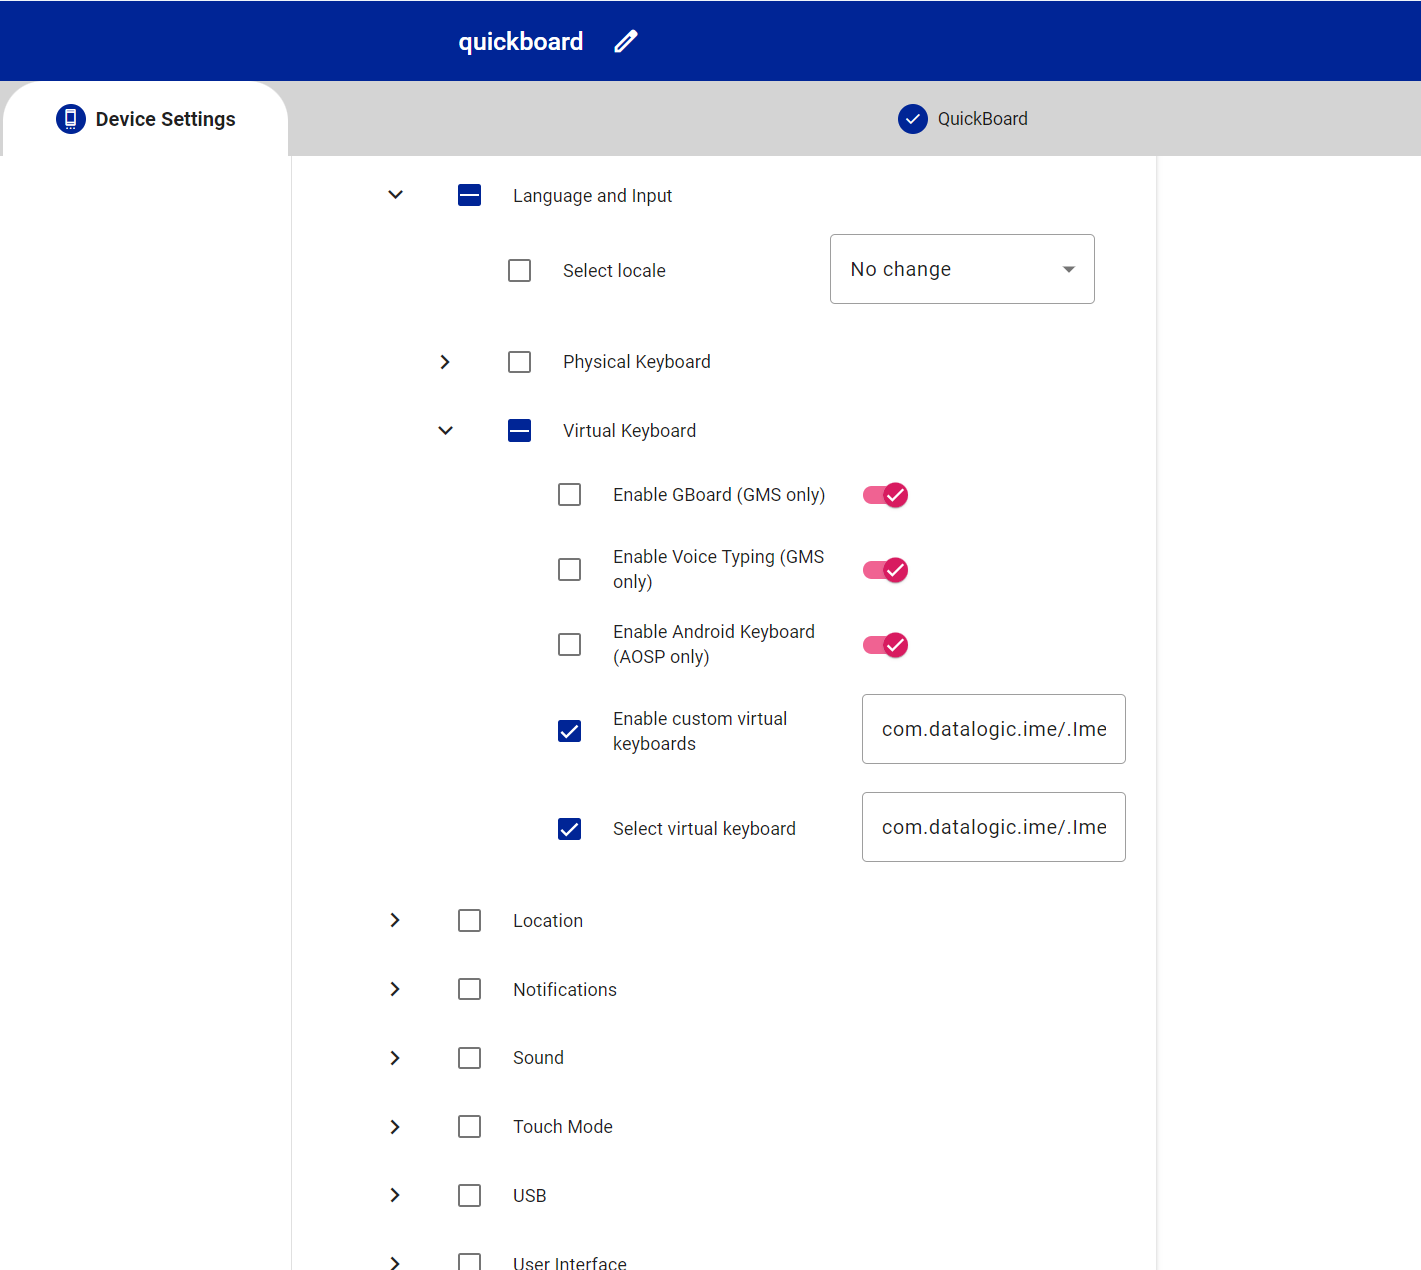
Task: Click the pencil edit icon beside quickboard
Action: tap(626, 42)
